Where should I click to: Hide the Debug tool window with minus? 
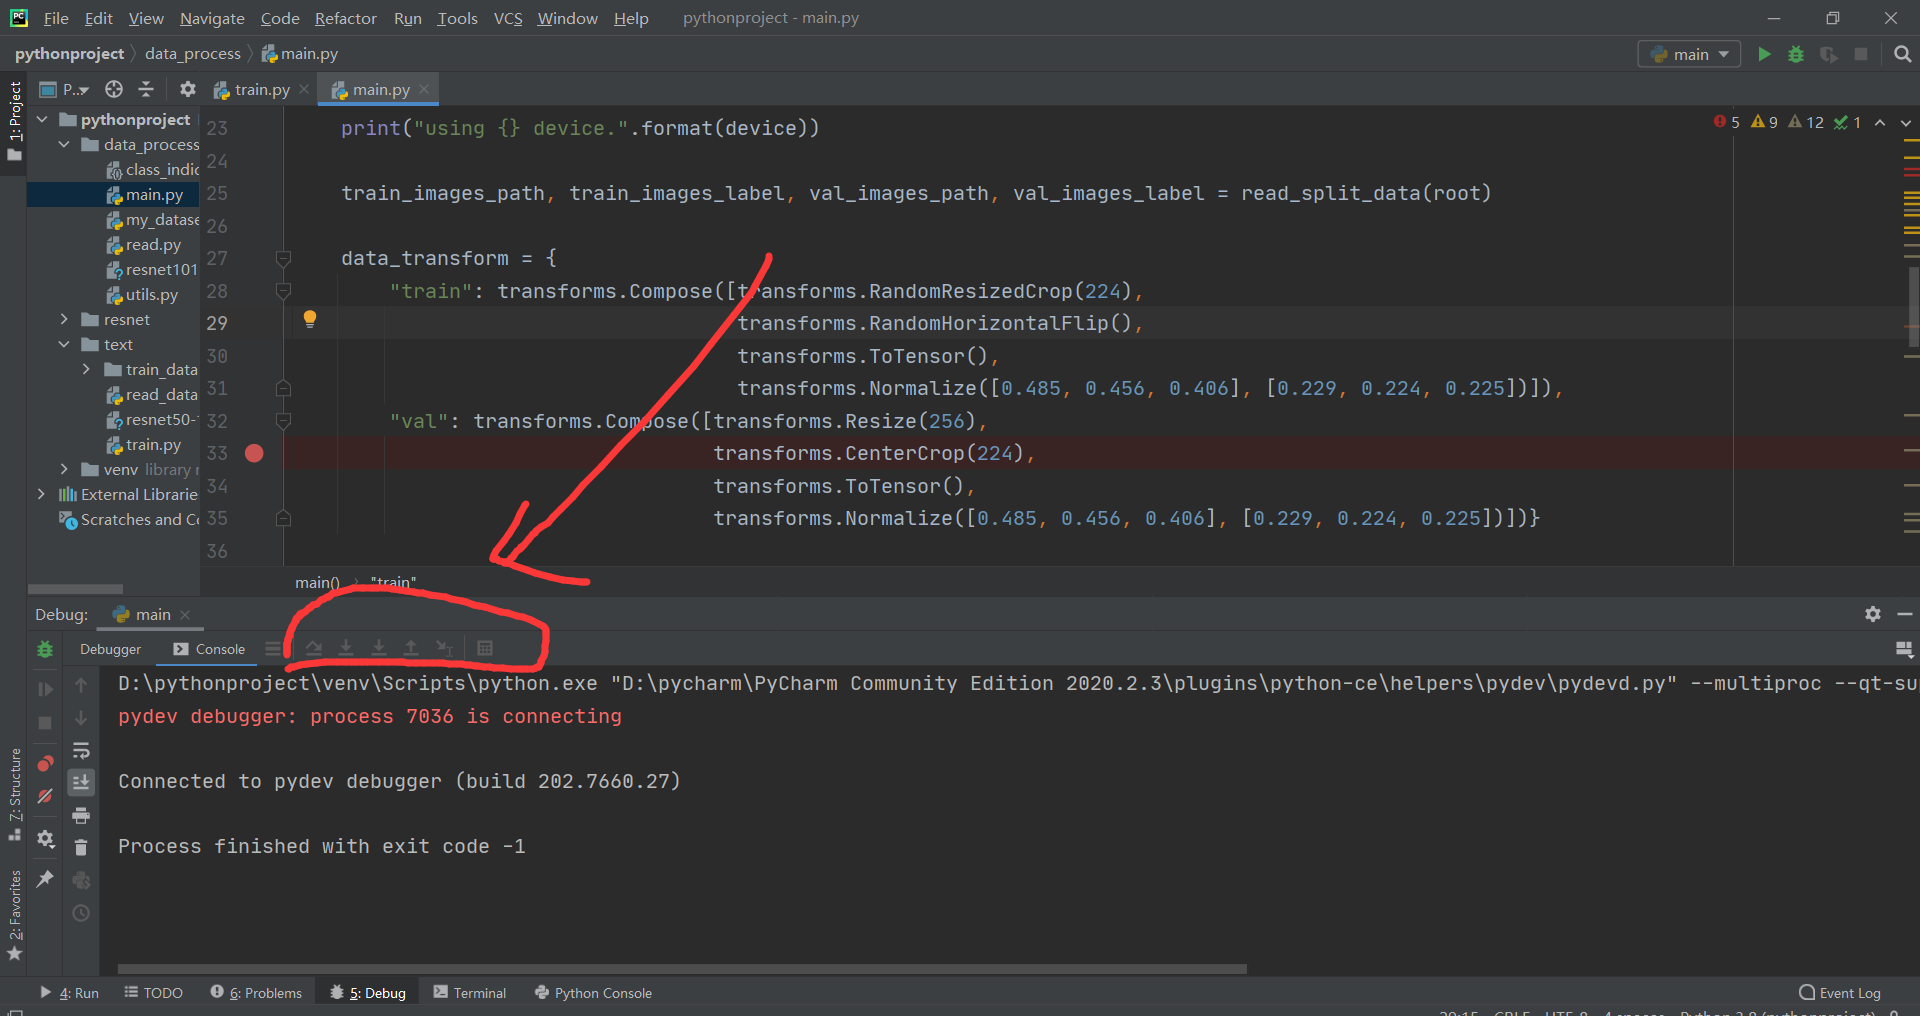coord(1904,614)
